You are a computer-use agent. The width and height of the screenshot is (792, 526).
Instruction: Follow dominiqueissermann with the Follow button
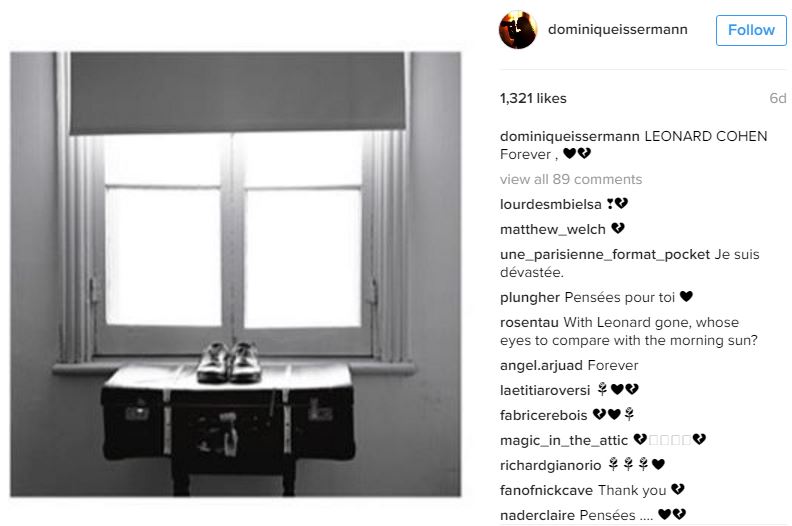751,30
